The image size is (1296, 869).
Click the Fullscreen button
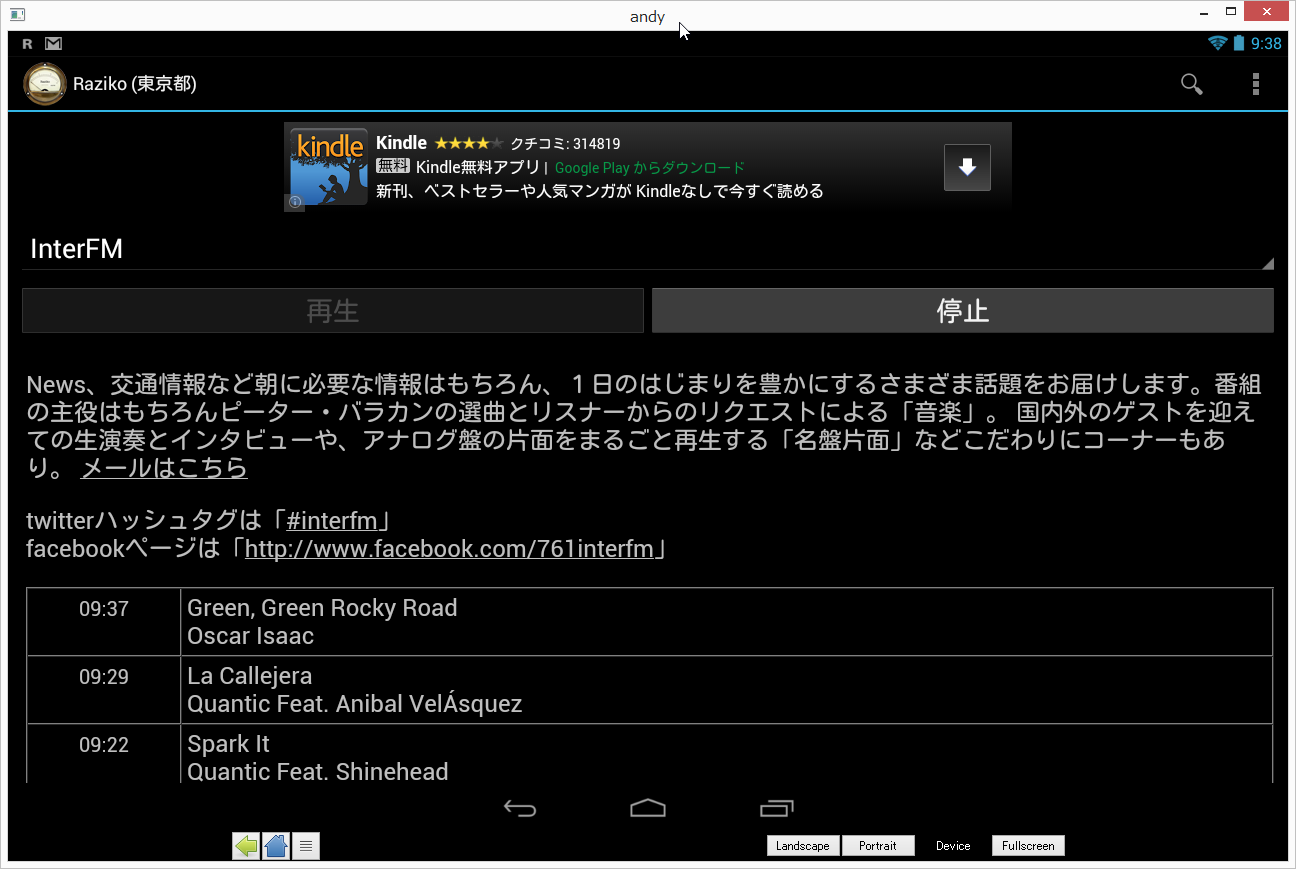coord(1028,846)
